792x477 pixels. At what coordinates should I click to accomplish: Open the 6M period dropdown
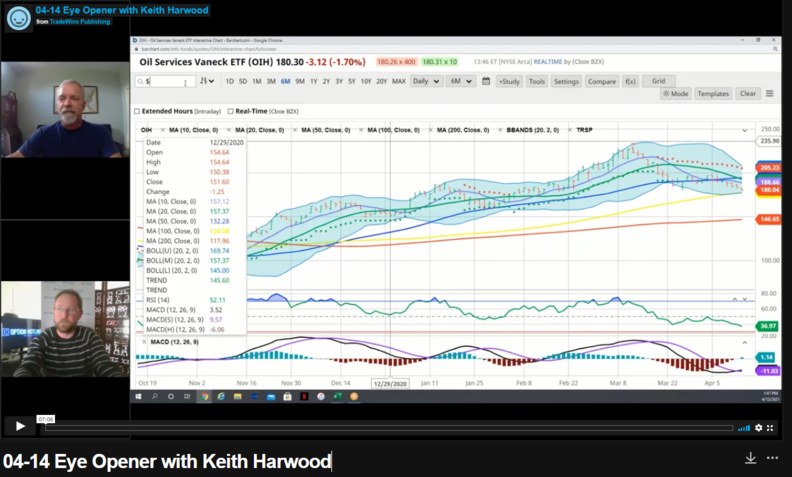coord(461,81)
